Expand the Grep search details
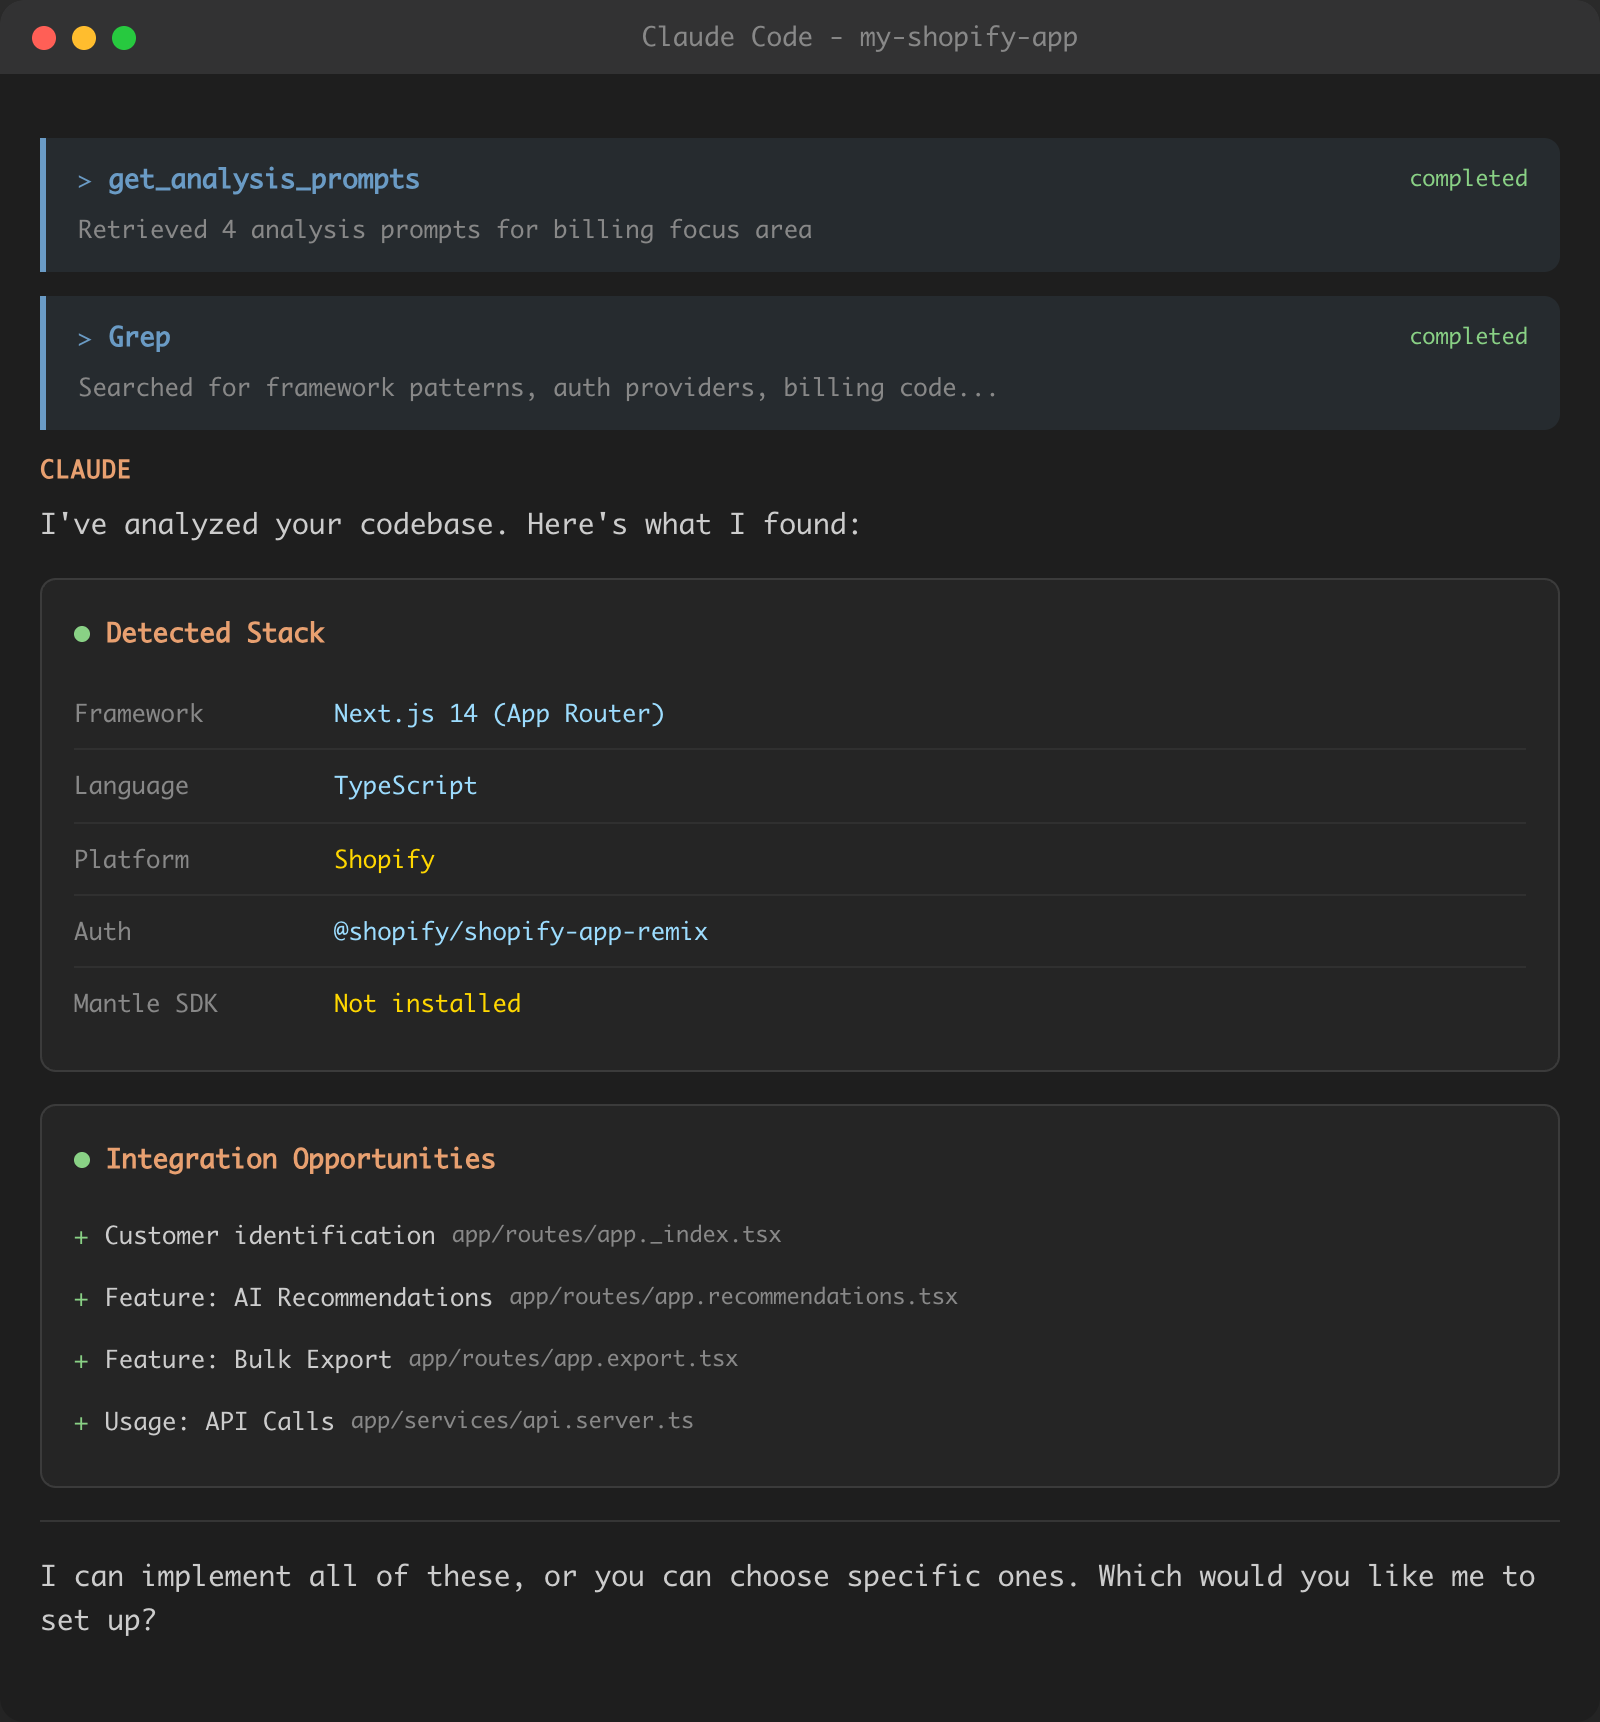The height and width of the screenshot is (1722, 1600). (x=138, y=337)
